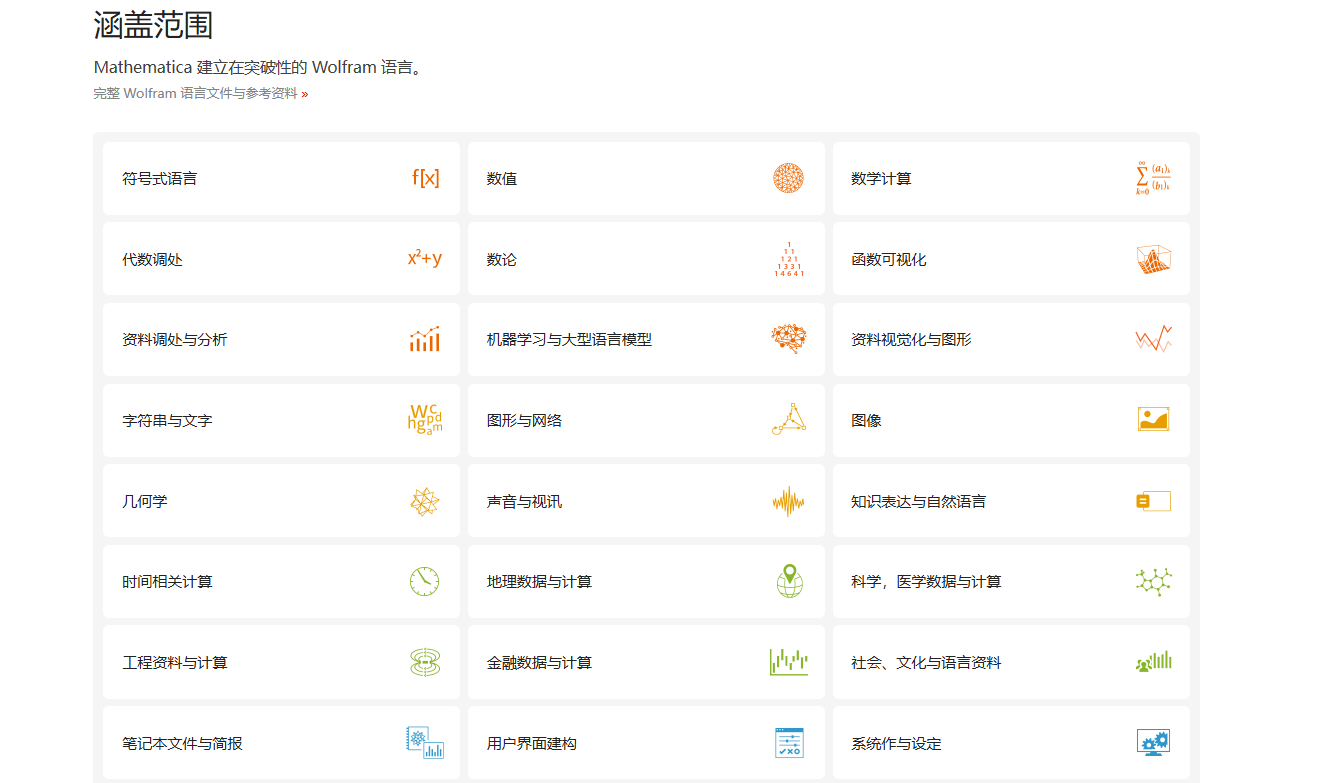Image resolution: width=1334 pixels, height=783 pixels.
Task: Click the card icon for 知识表达与自然语言
Action: coord(1154,501)
